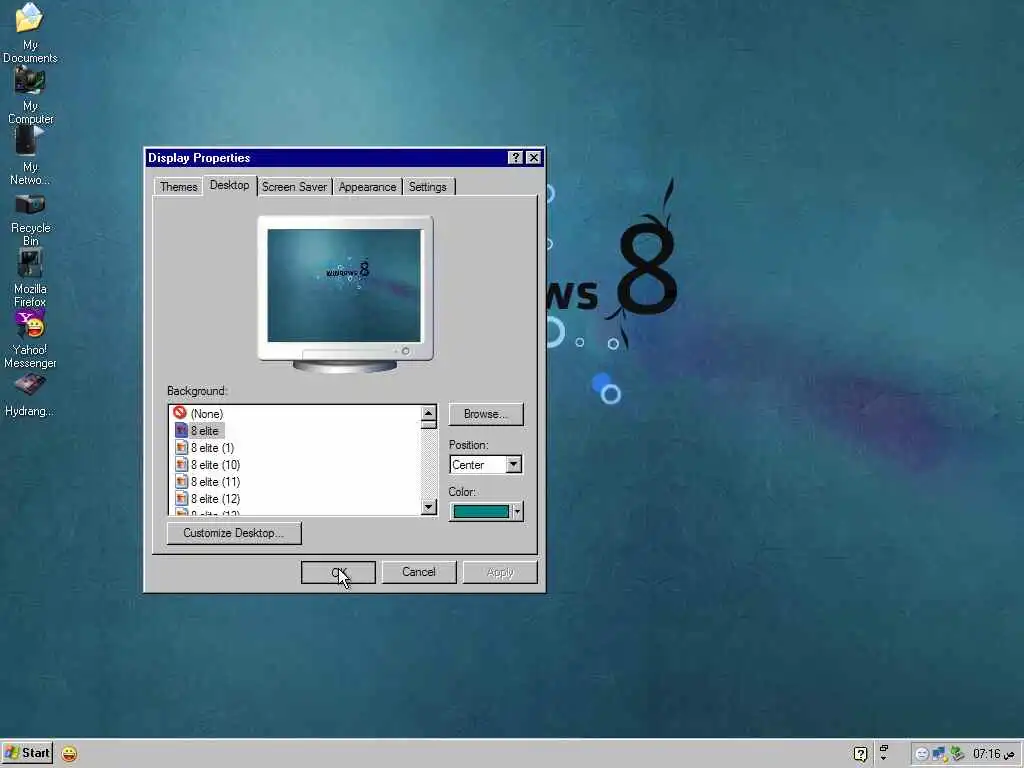Viewport: 1024px width, 768px height.
Task: Click the image icon beside 8 elite (12)
Action: (182, 498)
